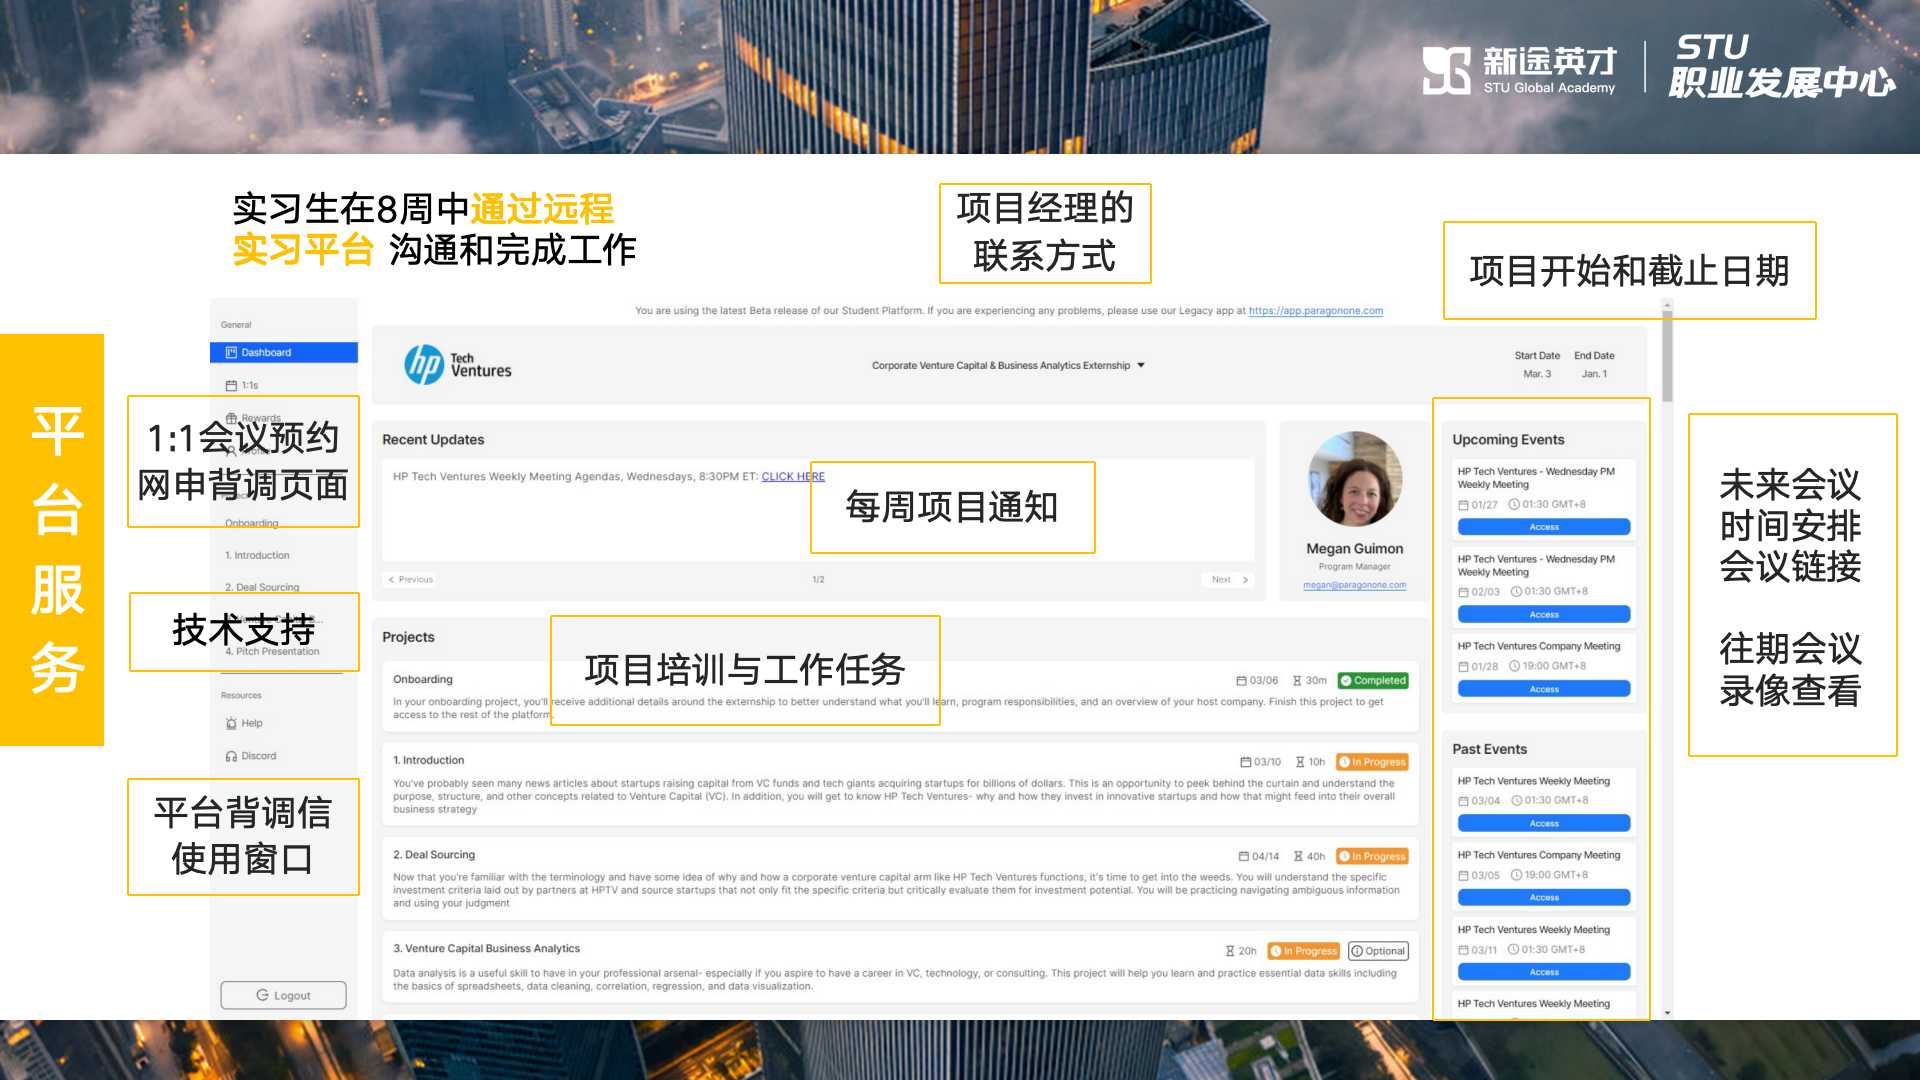Click the Discord headset icon

(x=231, y=756)
